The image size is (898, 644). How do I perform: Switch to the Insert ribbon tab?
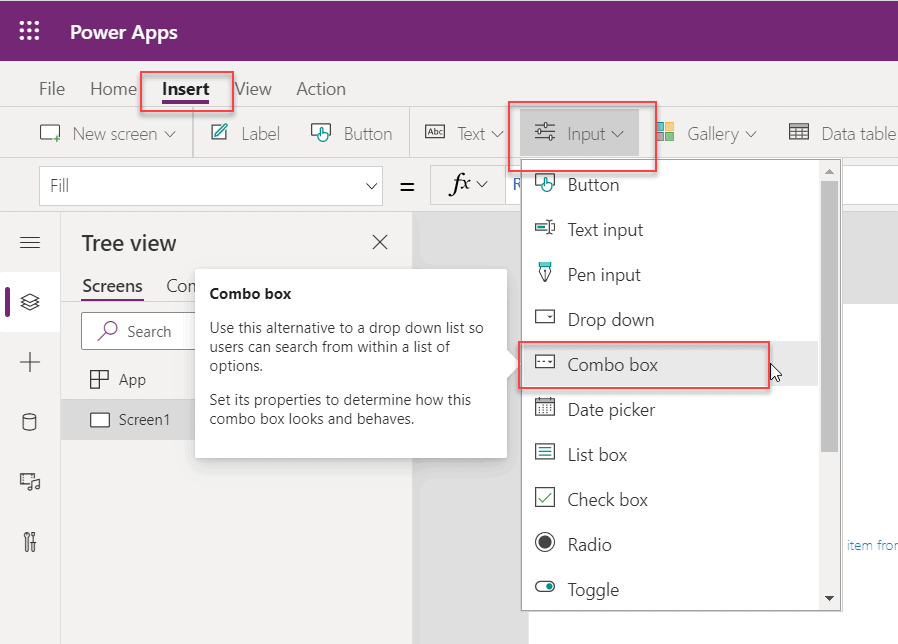coord(186,89)
